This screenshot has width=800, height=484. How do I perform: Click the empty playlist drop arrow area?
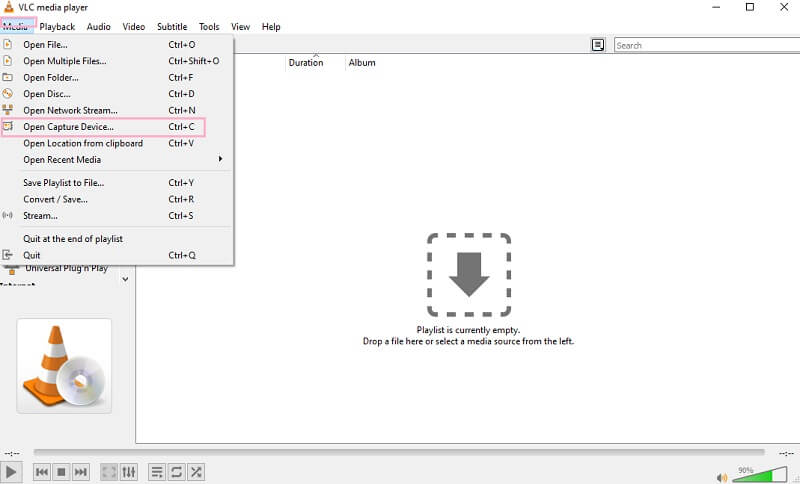(469, 275)
